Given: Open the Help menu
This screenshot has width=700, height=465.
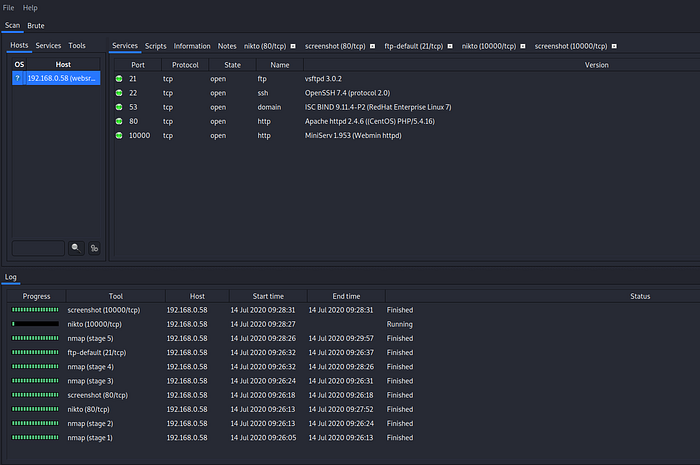Looking at the screenshot, I should click(30, 7).
